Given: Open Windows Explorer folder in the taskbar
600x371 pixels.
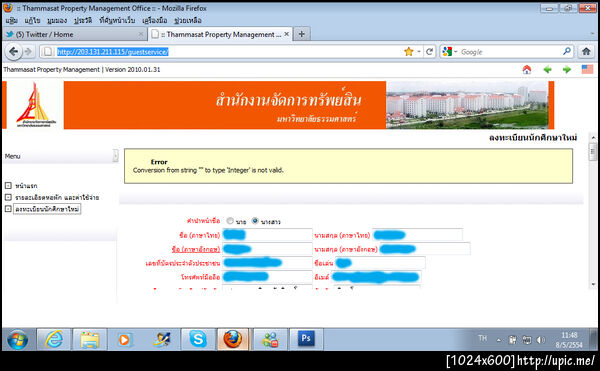Looking at the screenshot, I should tap(90, 339).
